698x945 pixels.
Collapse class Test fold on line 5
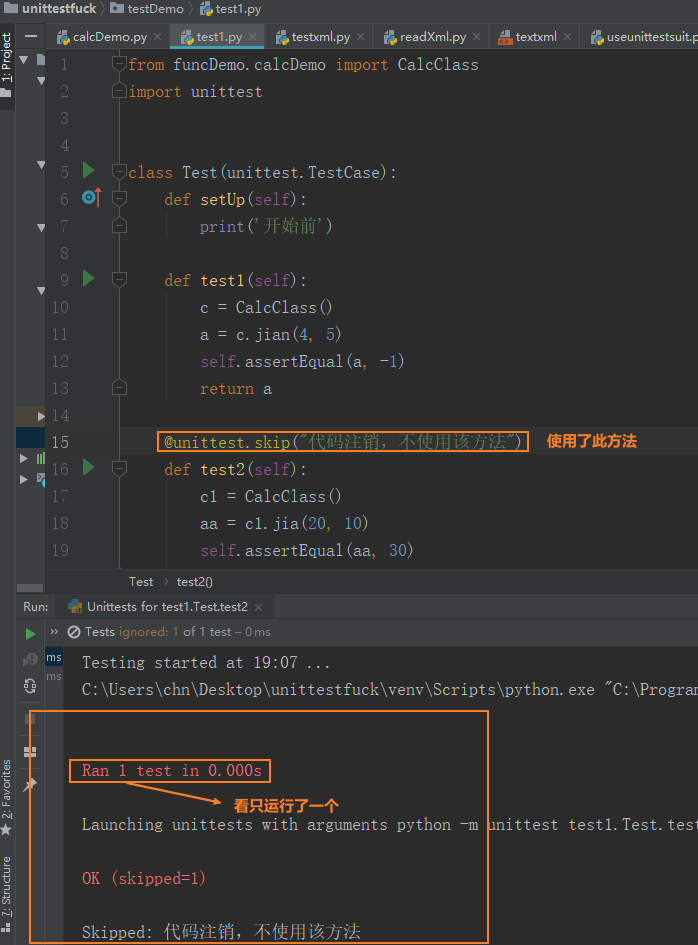tap(119, 171)
